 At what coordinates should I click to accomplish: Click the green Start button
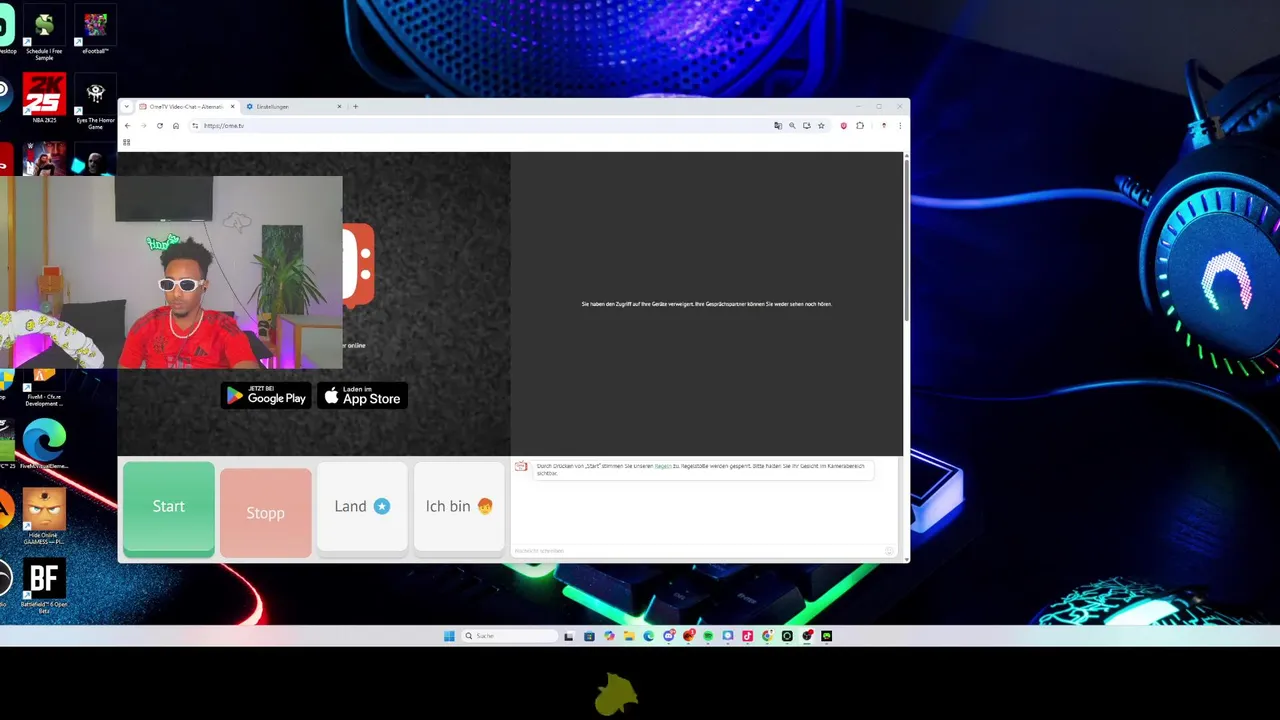coord(168,507)
